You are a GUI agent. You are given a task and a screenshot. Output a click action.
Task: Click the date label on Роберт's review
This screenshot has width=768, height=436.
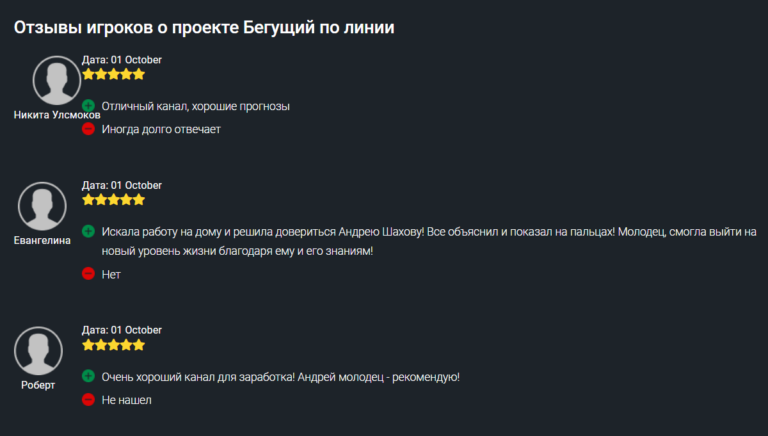click(x=121, y=330)
